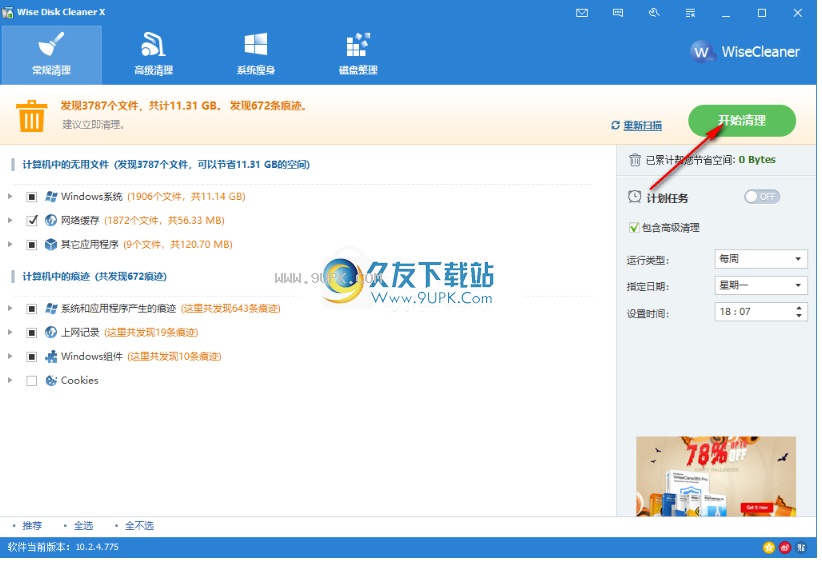
Task: Toggle the 系统和应用程序产生的痕迹 checkbox
Action: coord(31,308)
